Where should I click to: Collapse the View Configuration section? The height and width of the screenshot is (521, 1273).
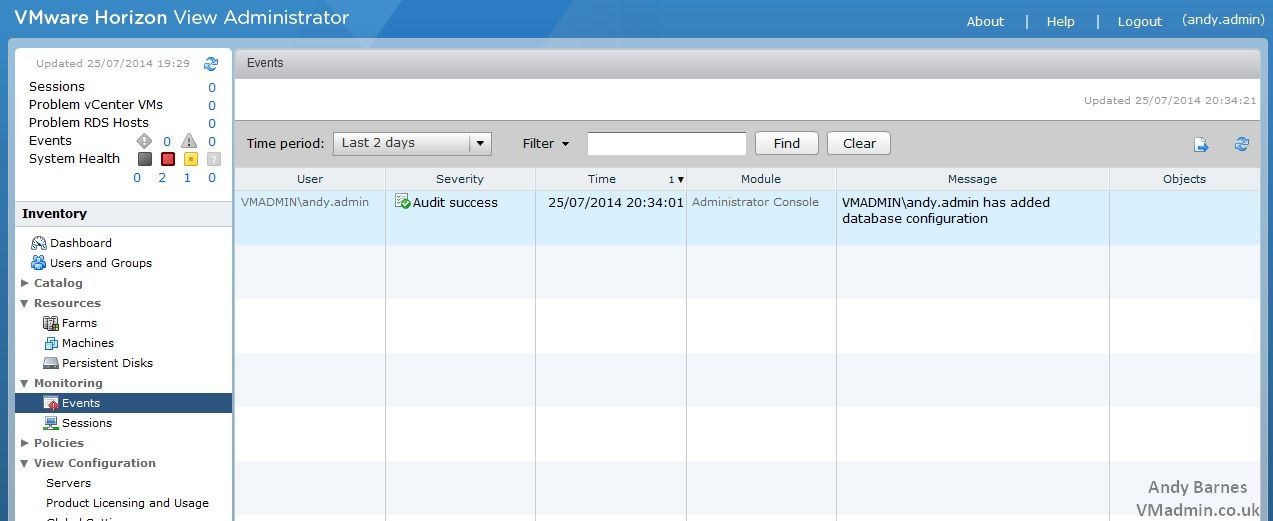(x=25, y=463)
